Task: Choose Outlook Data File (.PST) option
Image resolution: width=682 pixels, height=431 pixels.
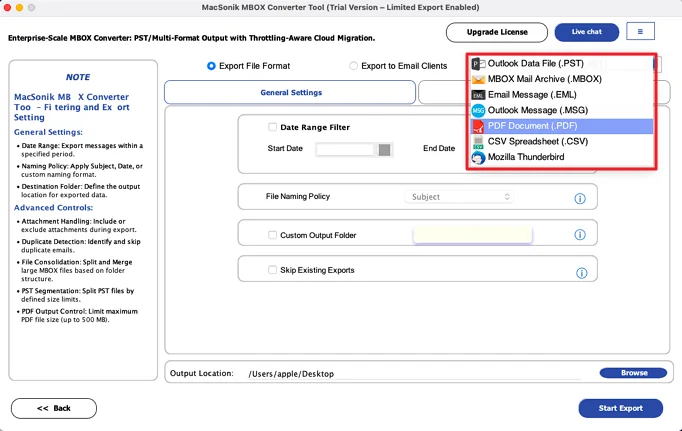Action: 562,63
